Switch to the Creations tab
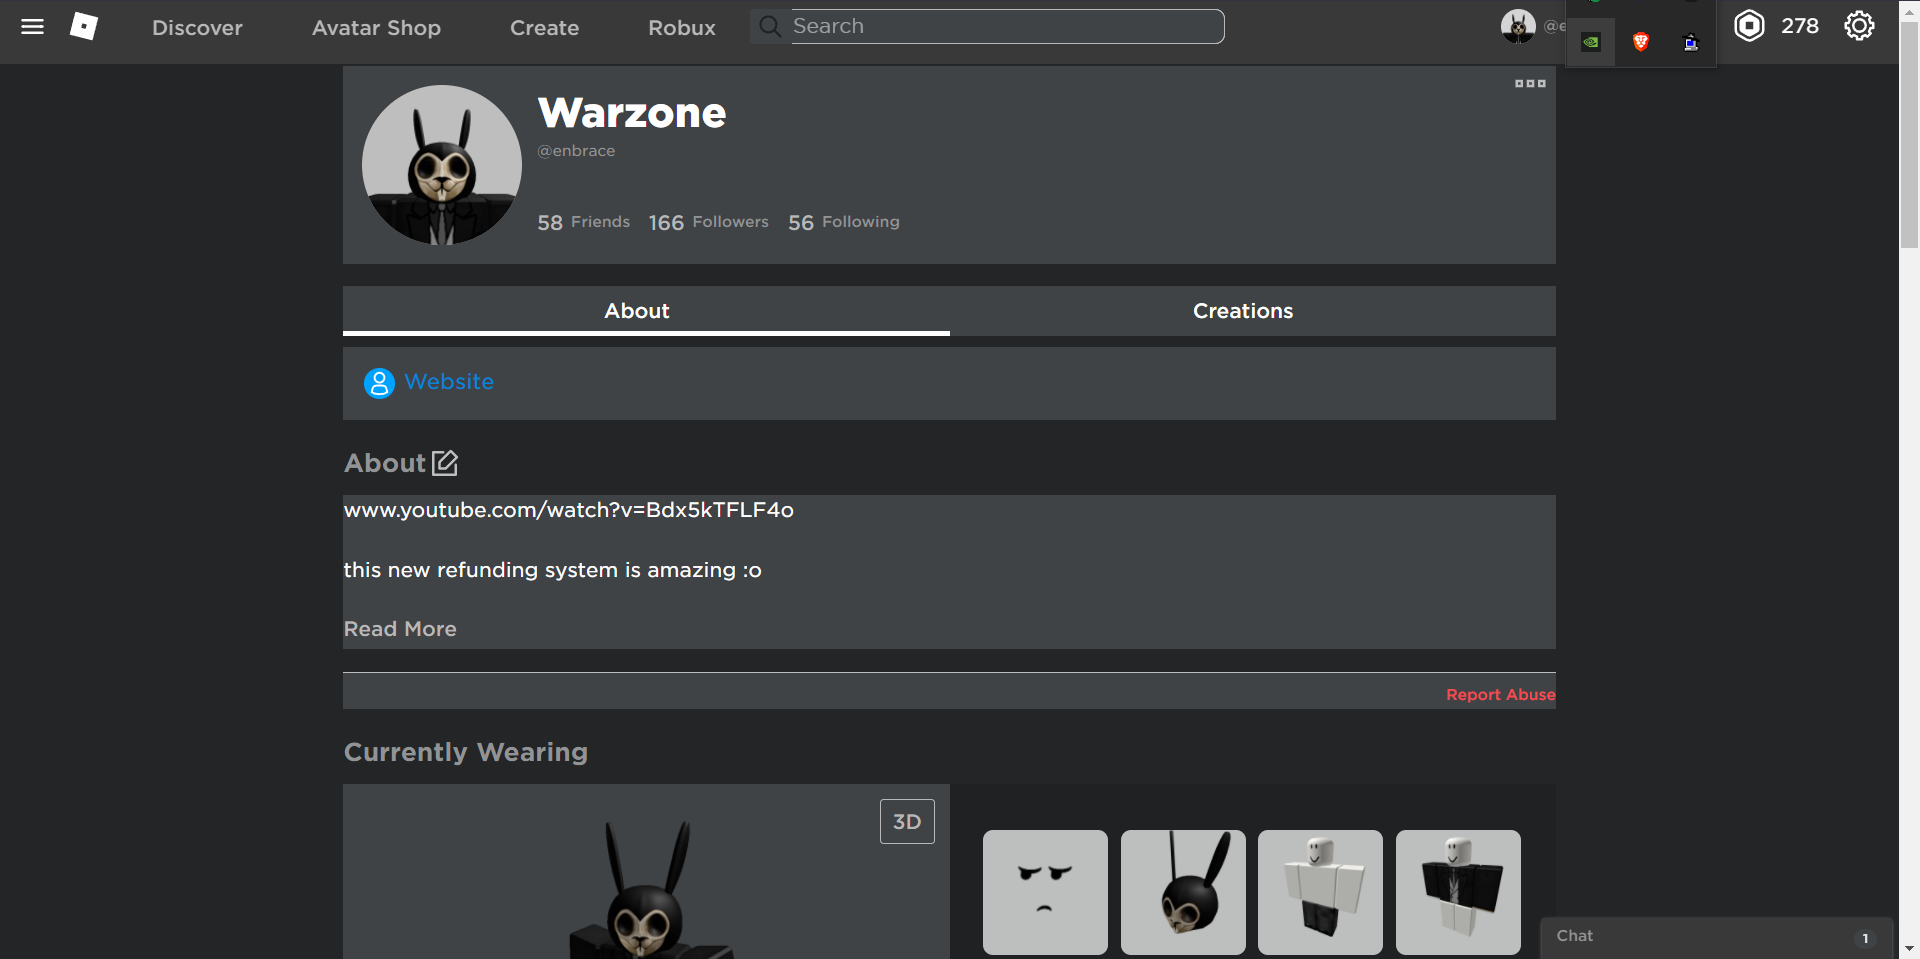The height and width of the screenshot is (959, 1920). (1242, 311)
